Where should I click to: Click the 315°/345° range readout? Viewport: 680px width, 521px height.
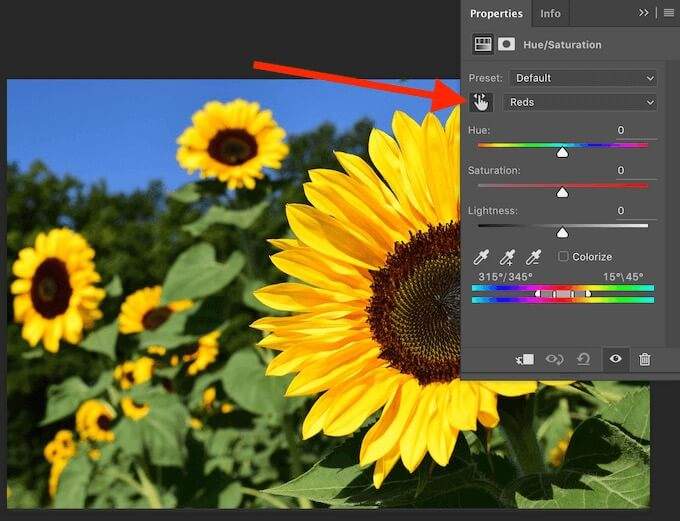point(505,277)
